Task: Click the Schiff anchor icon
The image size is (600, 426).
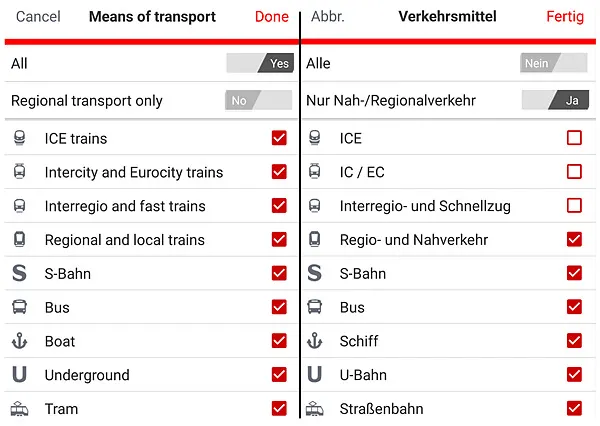Action: (x=314, y=341)
